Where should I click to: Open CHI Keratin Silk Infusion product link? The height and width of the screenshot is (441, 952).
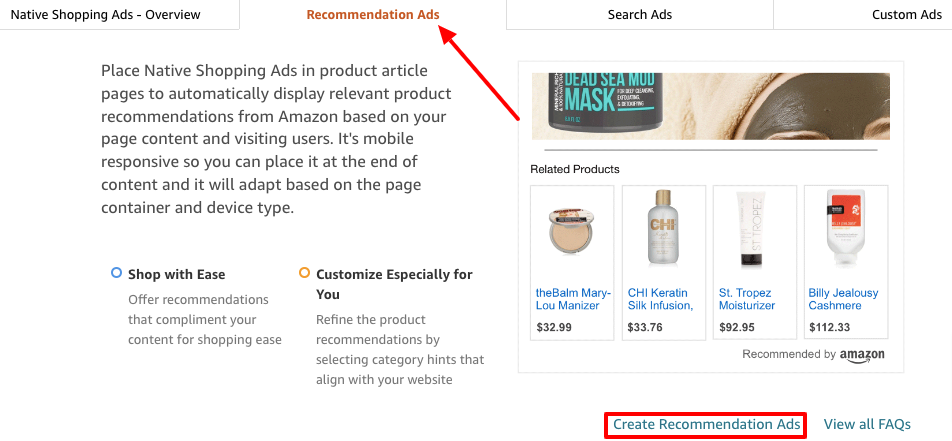(660, 299)
